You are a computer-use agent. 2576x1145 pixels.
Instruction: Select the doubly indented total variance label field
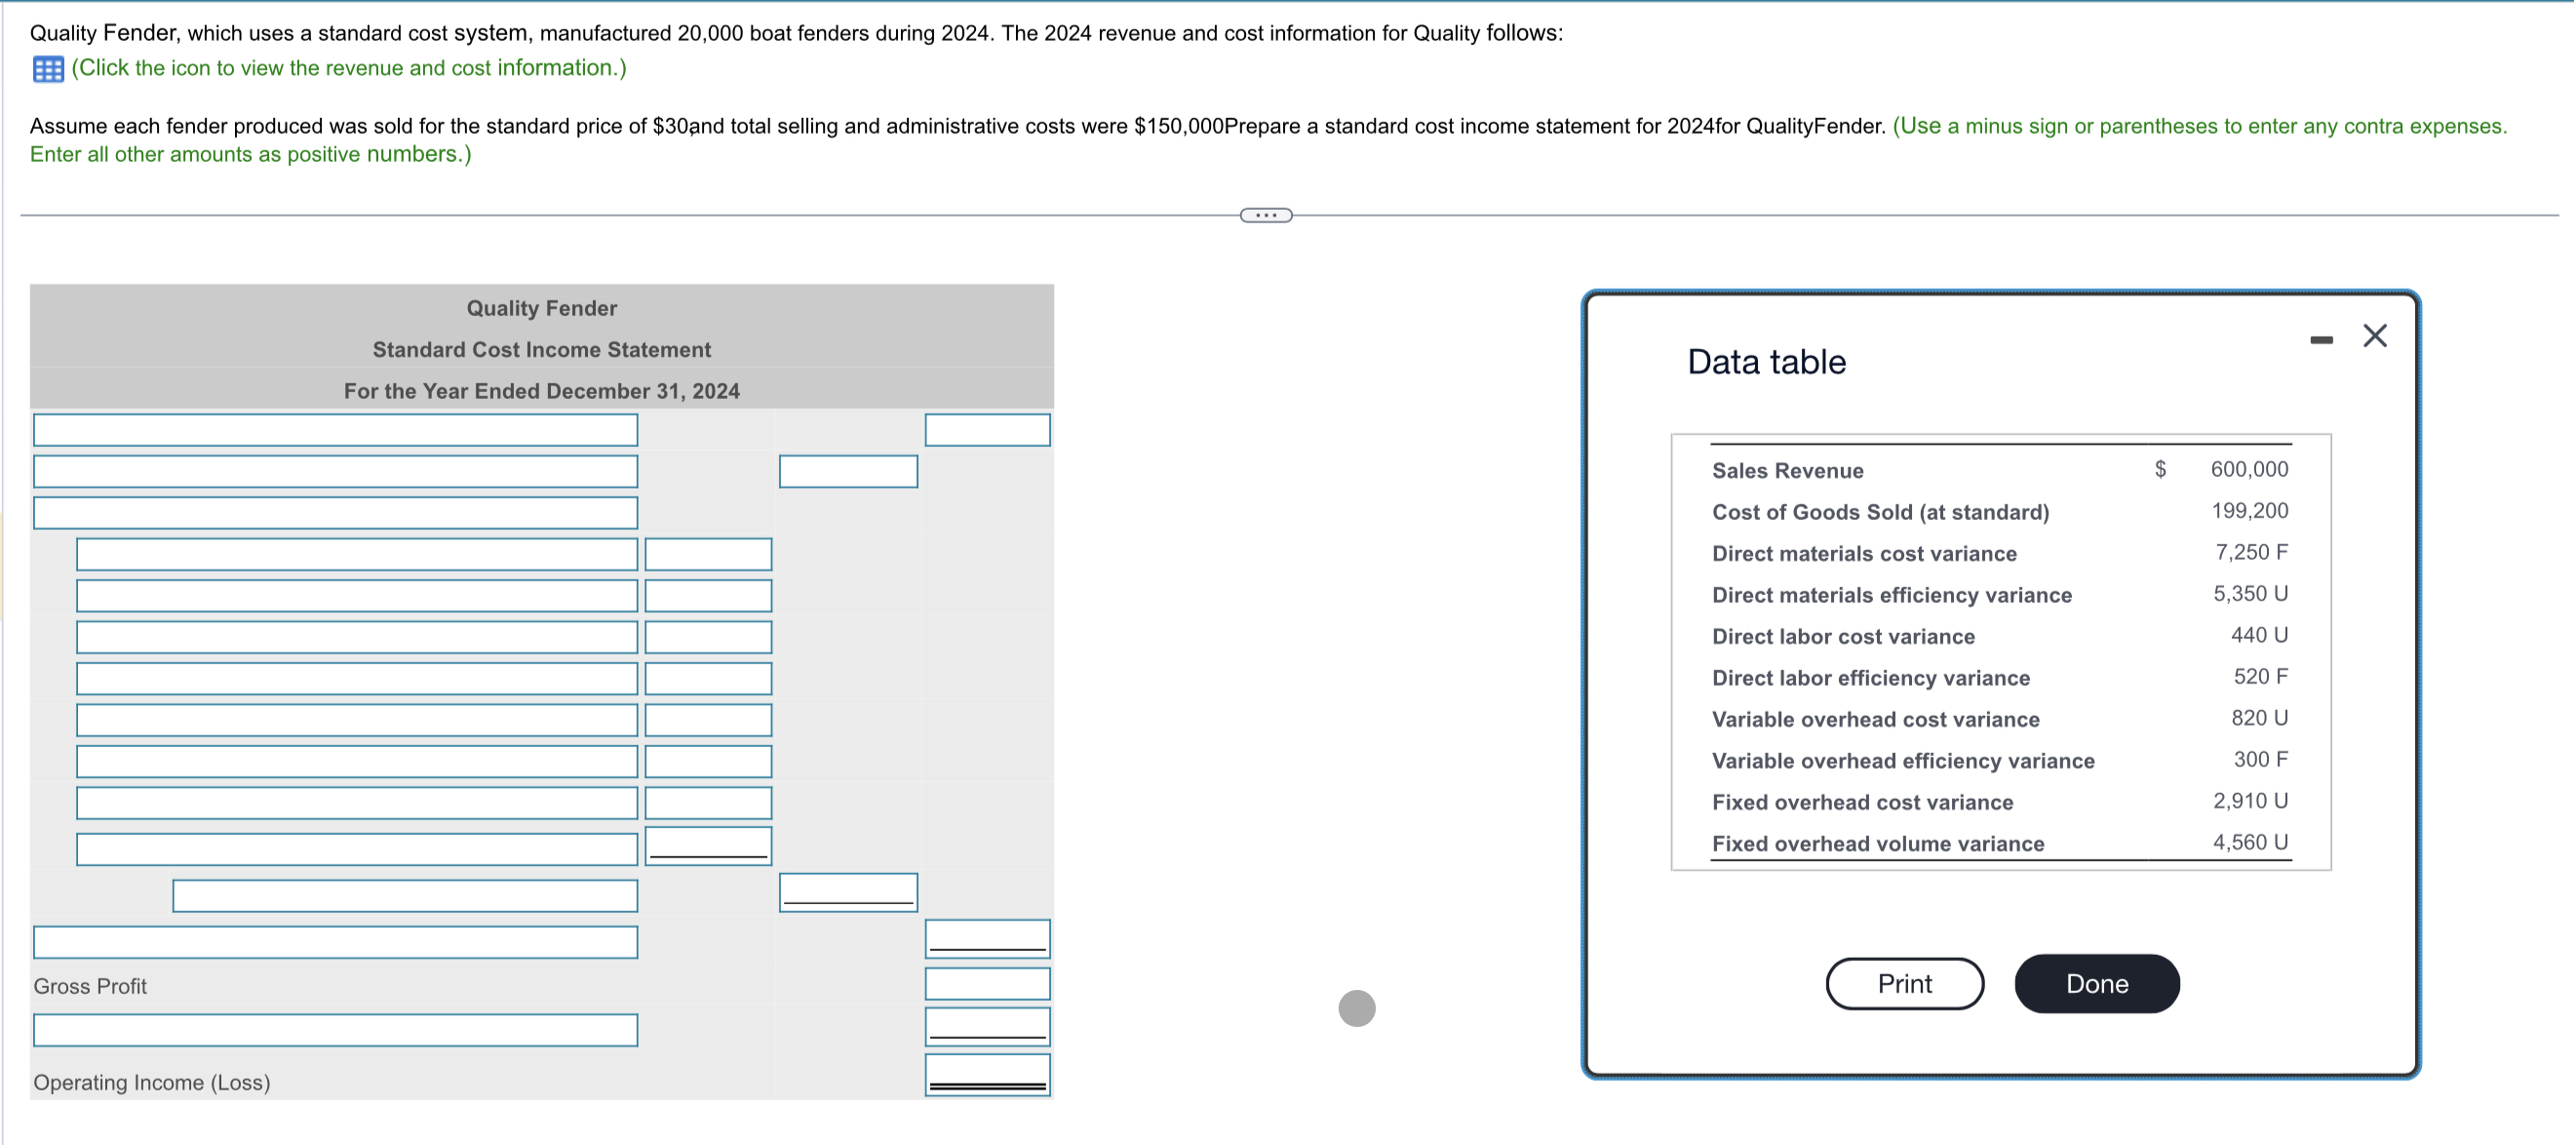(x=404, y=895)
